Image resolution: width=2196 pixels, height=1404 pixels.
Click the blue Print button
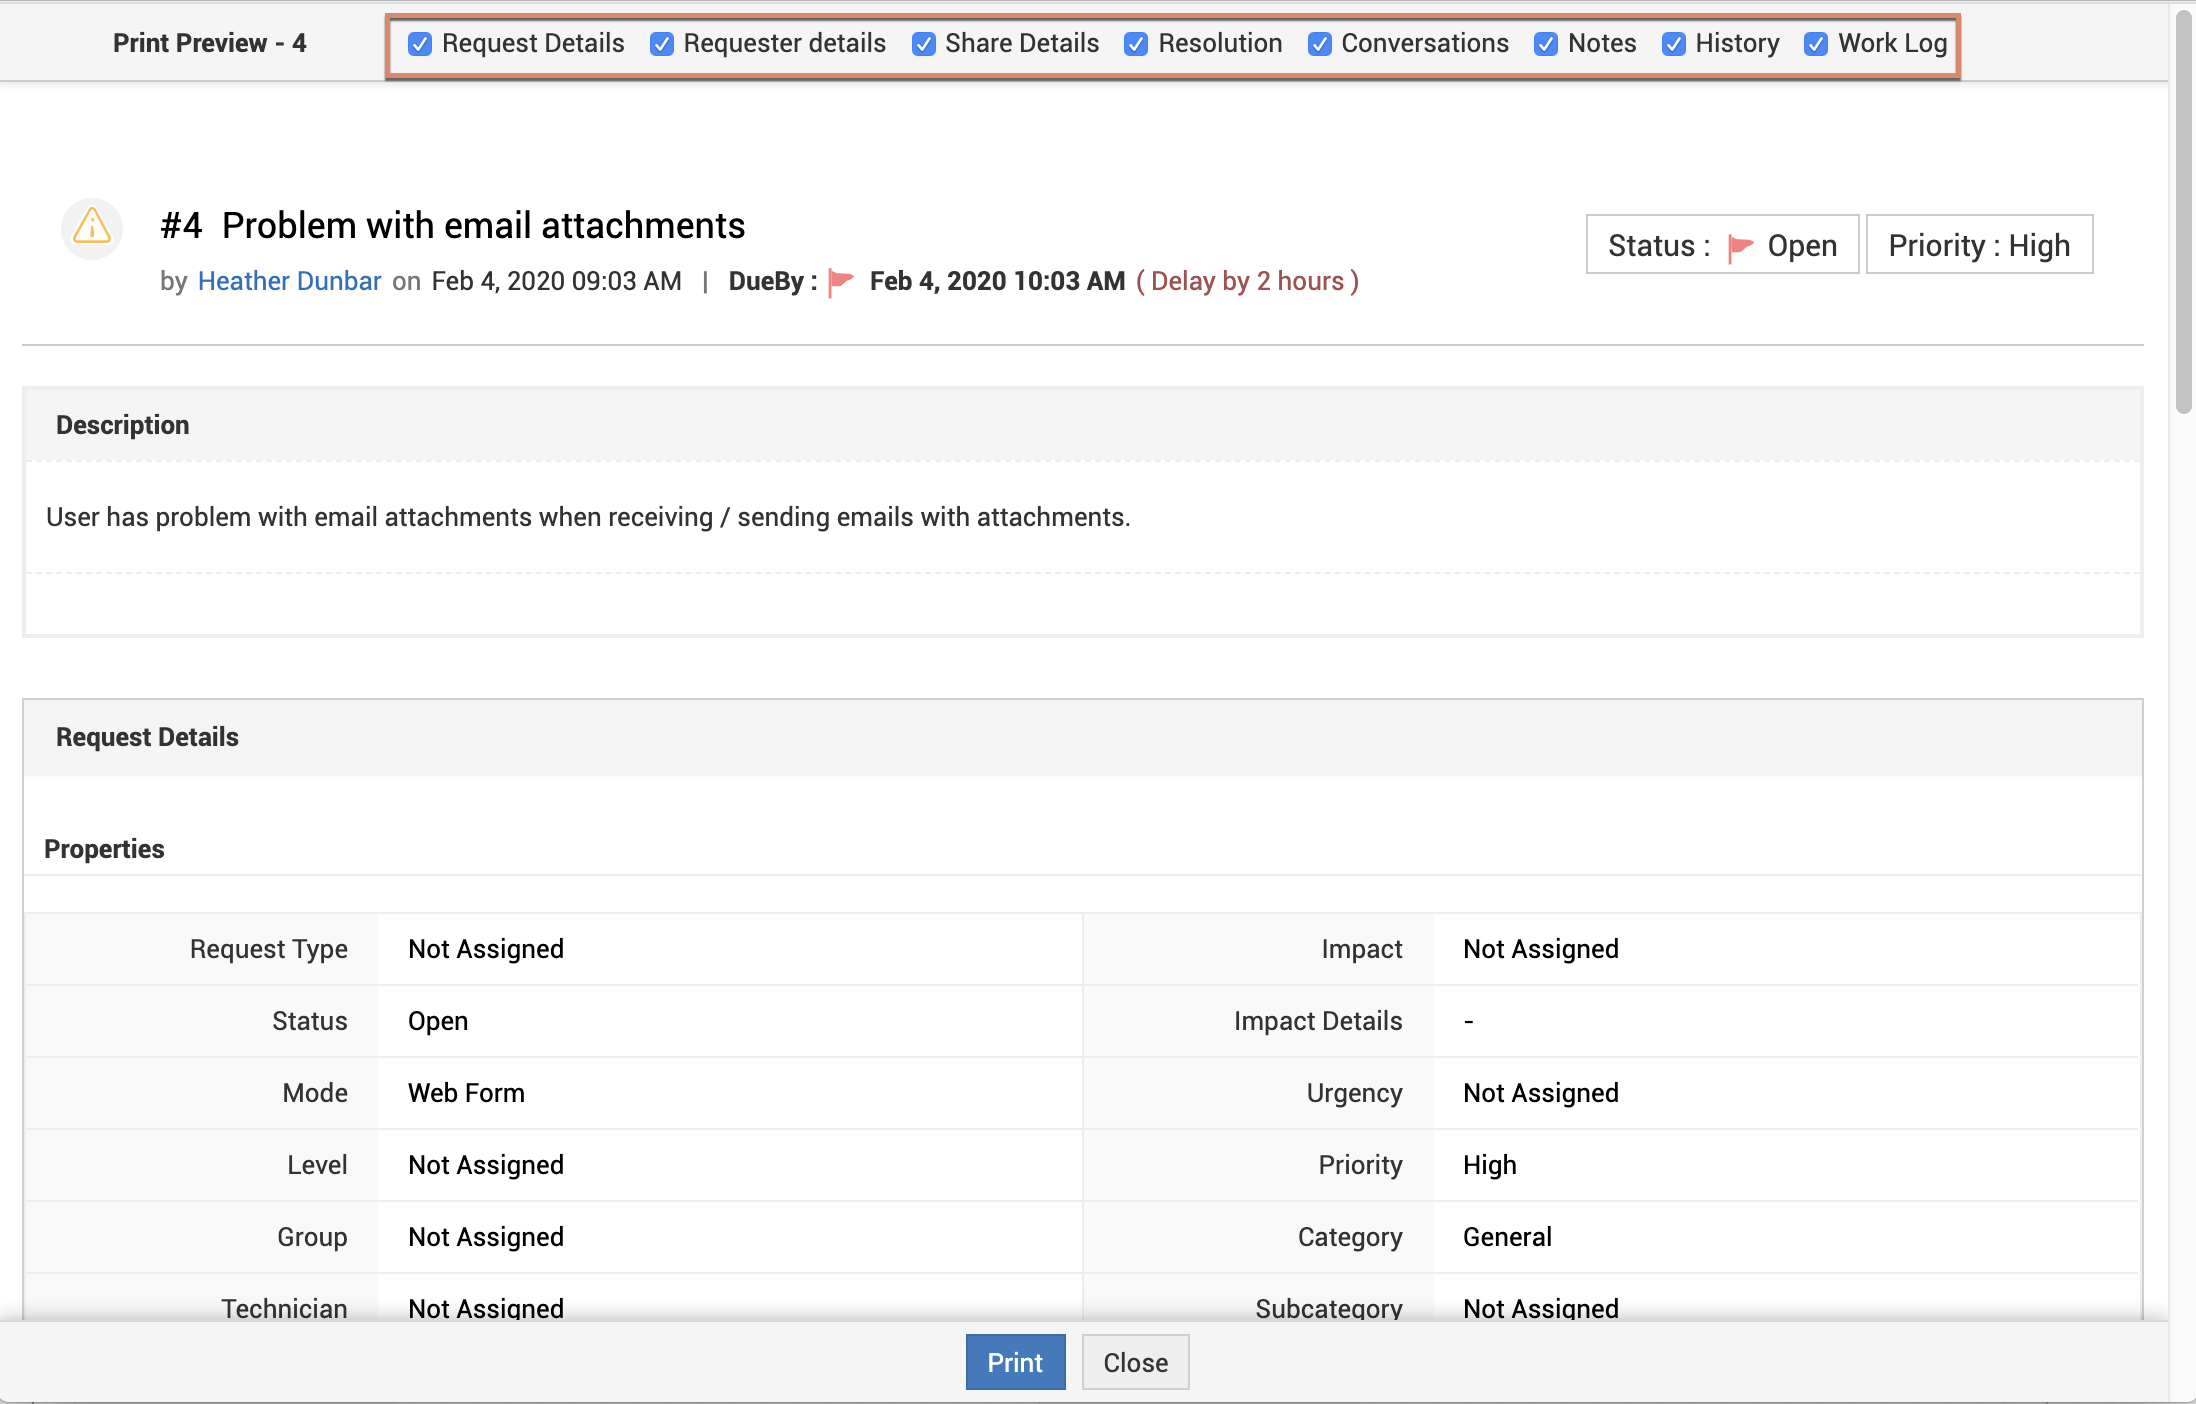tap(1015, 1362)
